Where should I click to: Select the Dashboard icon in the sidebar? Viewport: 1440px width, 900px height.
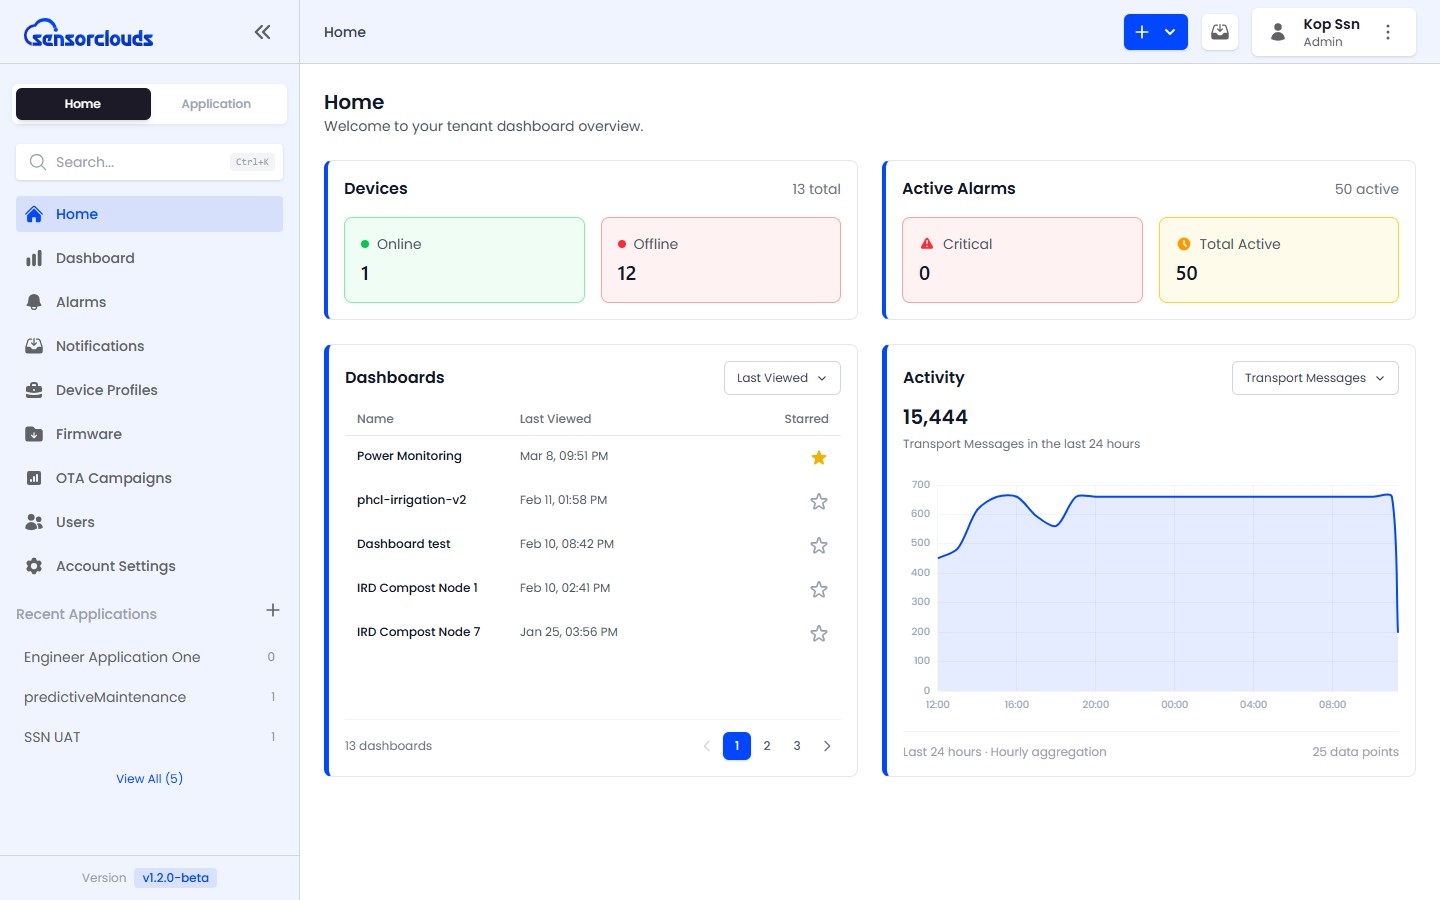(33, 258)
